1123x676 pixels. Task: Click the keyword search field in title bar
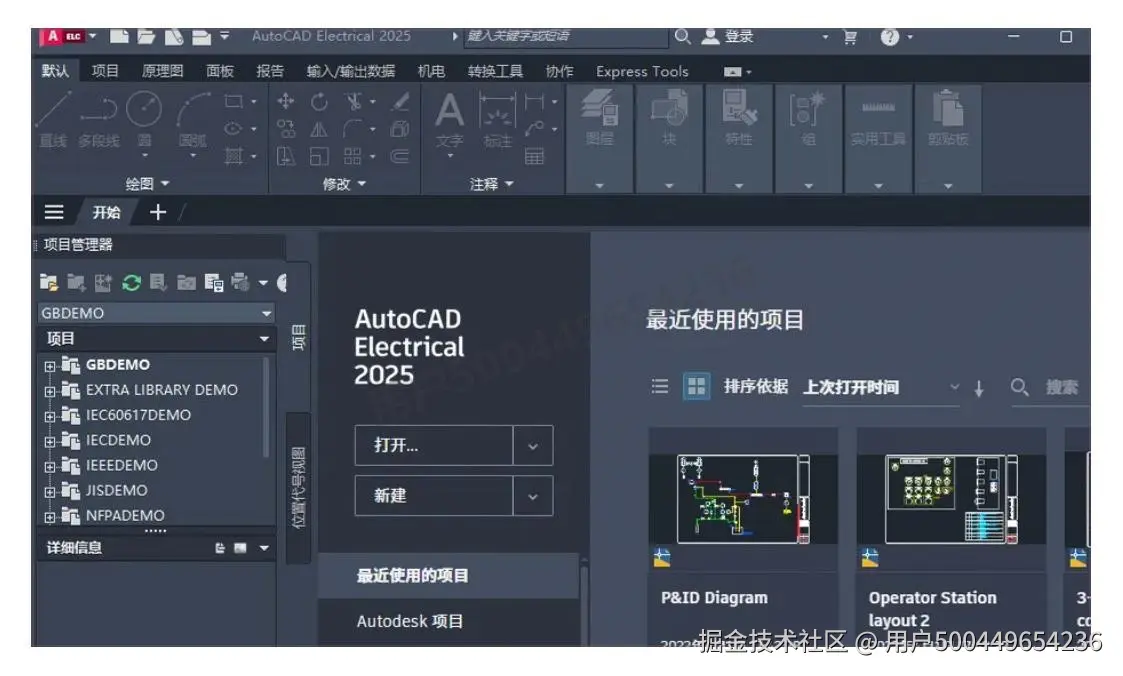point(566,37)
